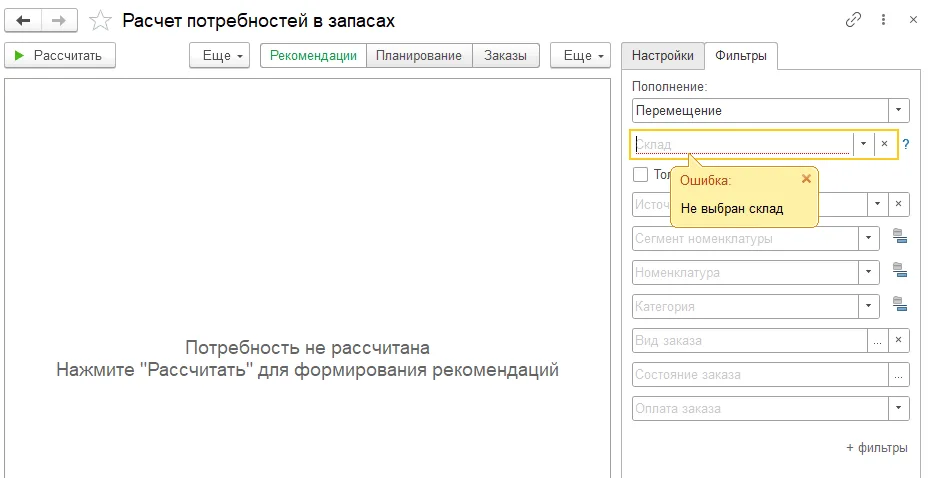The width and height of the screenshot is (935, 478).
Task: Dismiss the Ошибка tooltip with orange X
Action: coord(806,179)
